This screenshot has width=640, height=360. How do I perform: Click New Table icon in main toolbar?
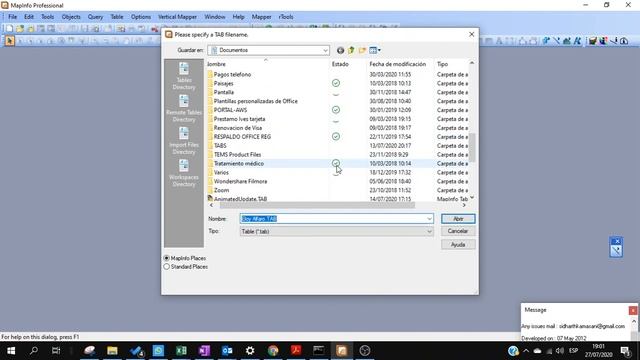pyautogui.click(x=9, y=29)
